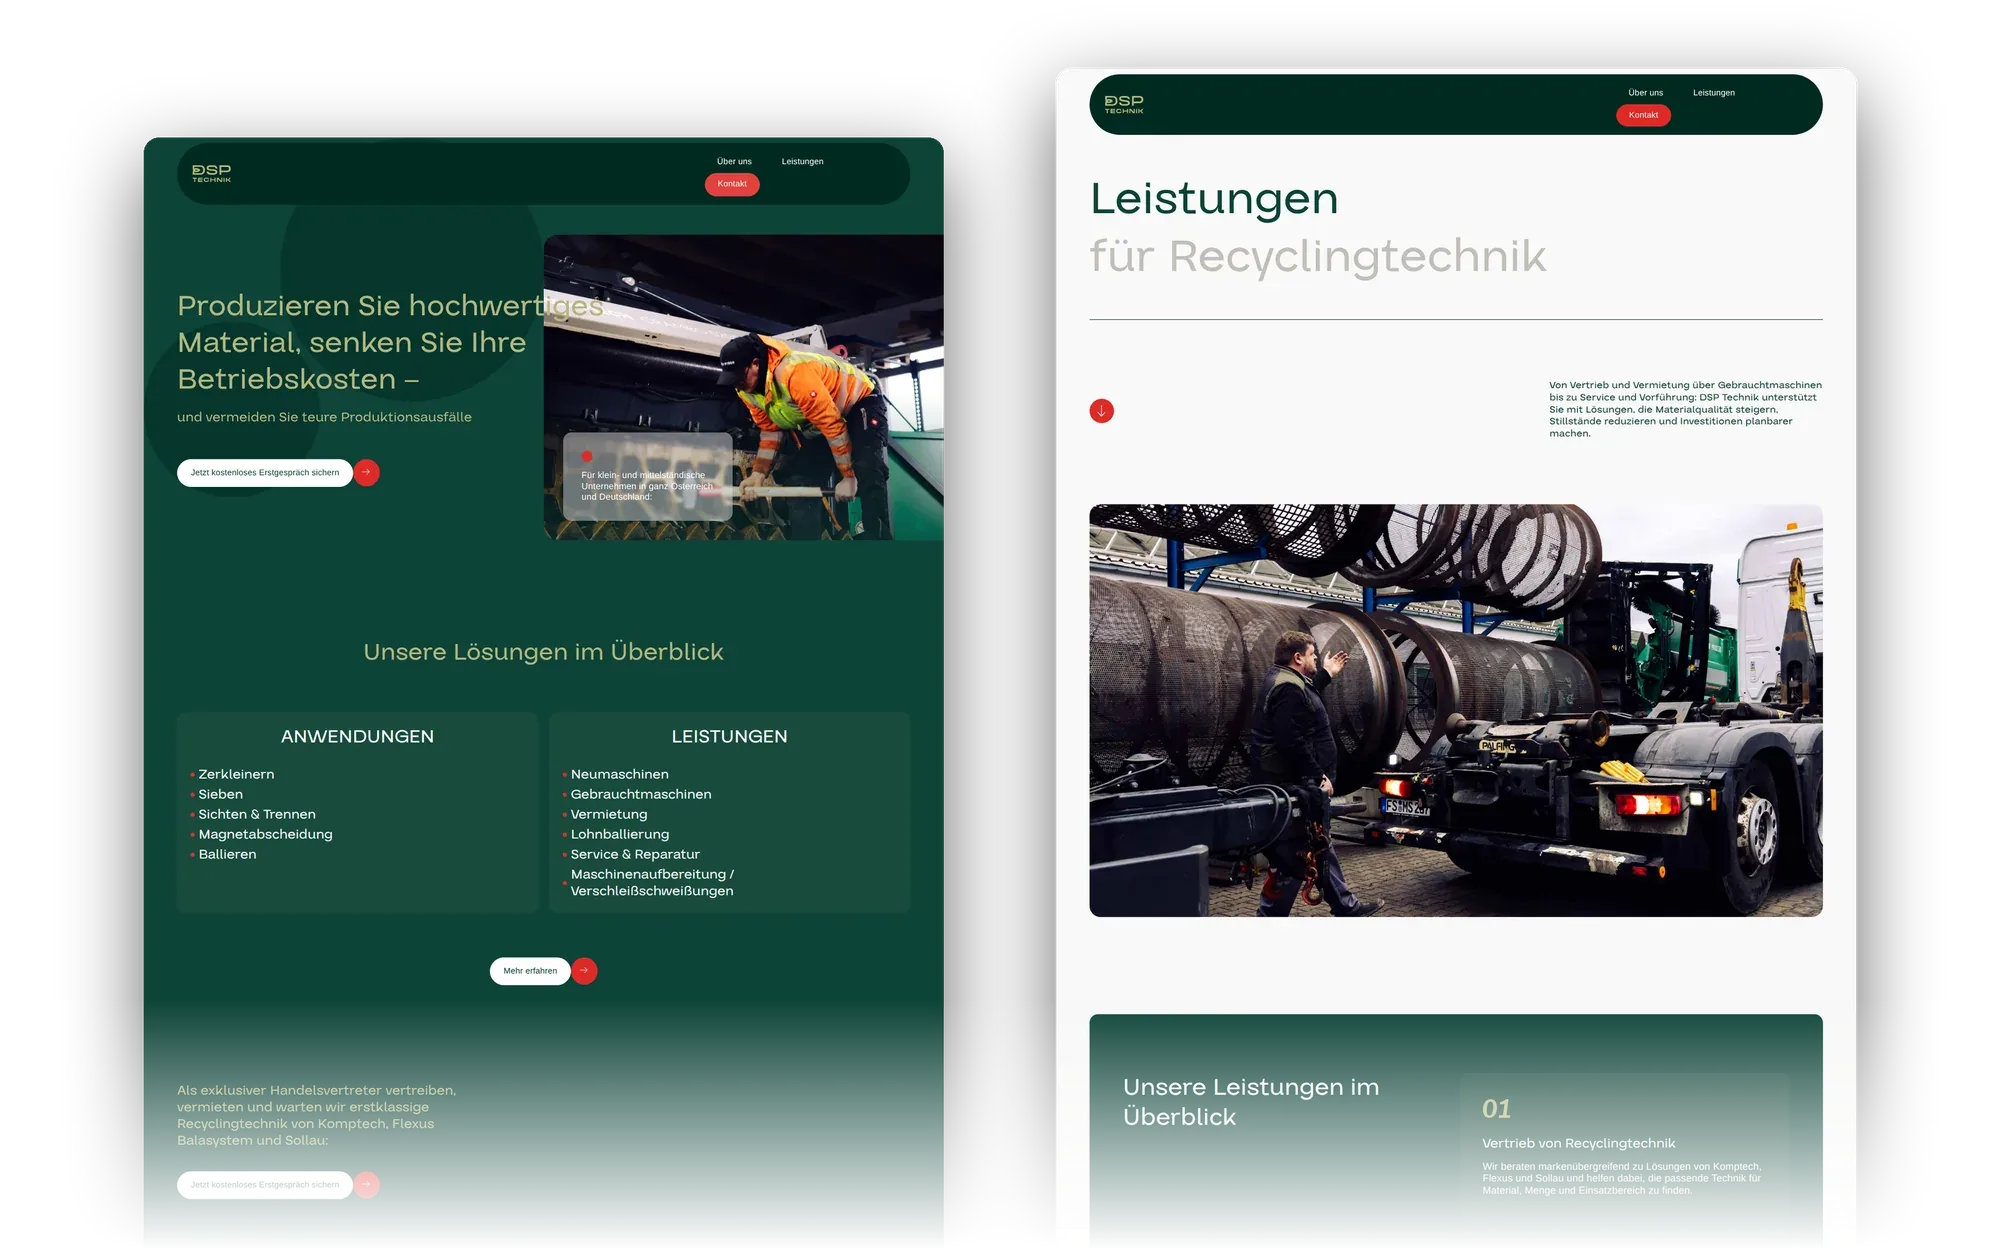The image size is (2000, 1250).
Task: Click faded 'Jetzt kostenloses Erstgespräch sichern' bottom button
Action: 265,1185
